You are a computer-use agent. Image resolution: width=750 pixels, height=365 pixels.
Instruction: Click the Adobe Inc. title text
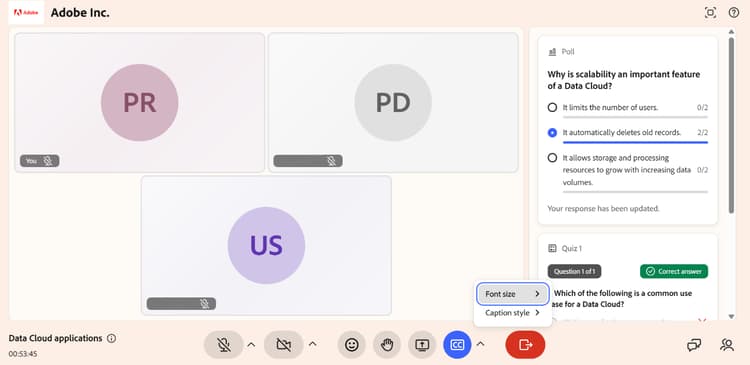click(x=80, y=13)
